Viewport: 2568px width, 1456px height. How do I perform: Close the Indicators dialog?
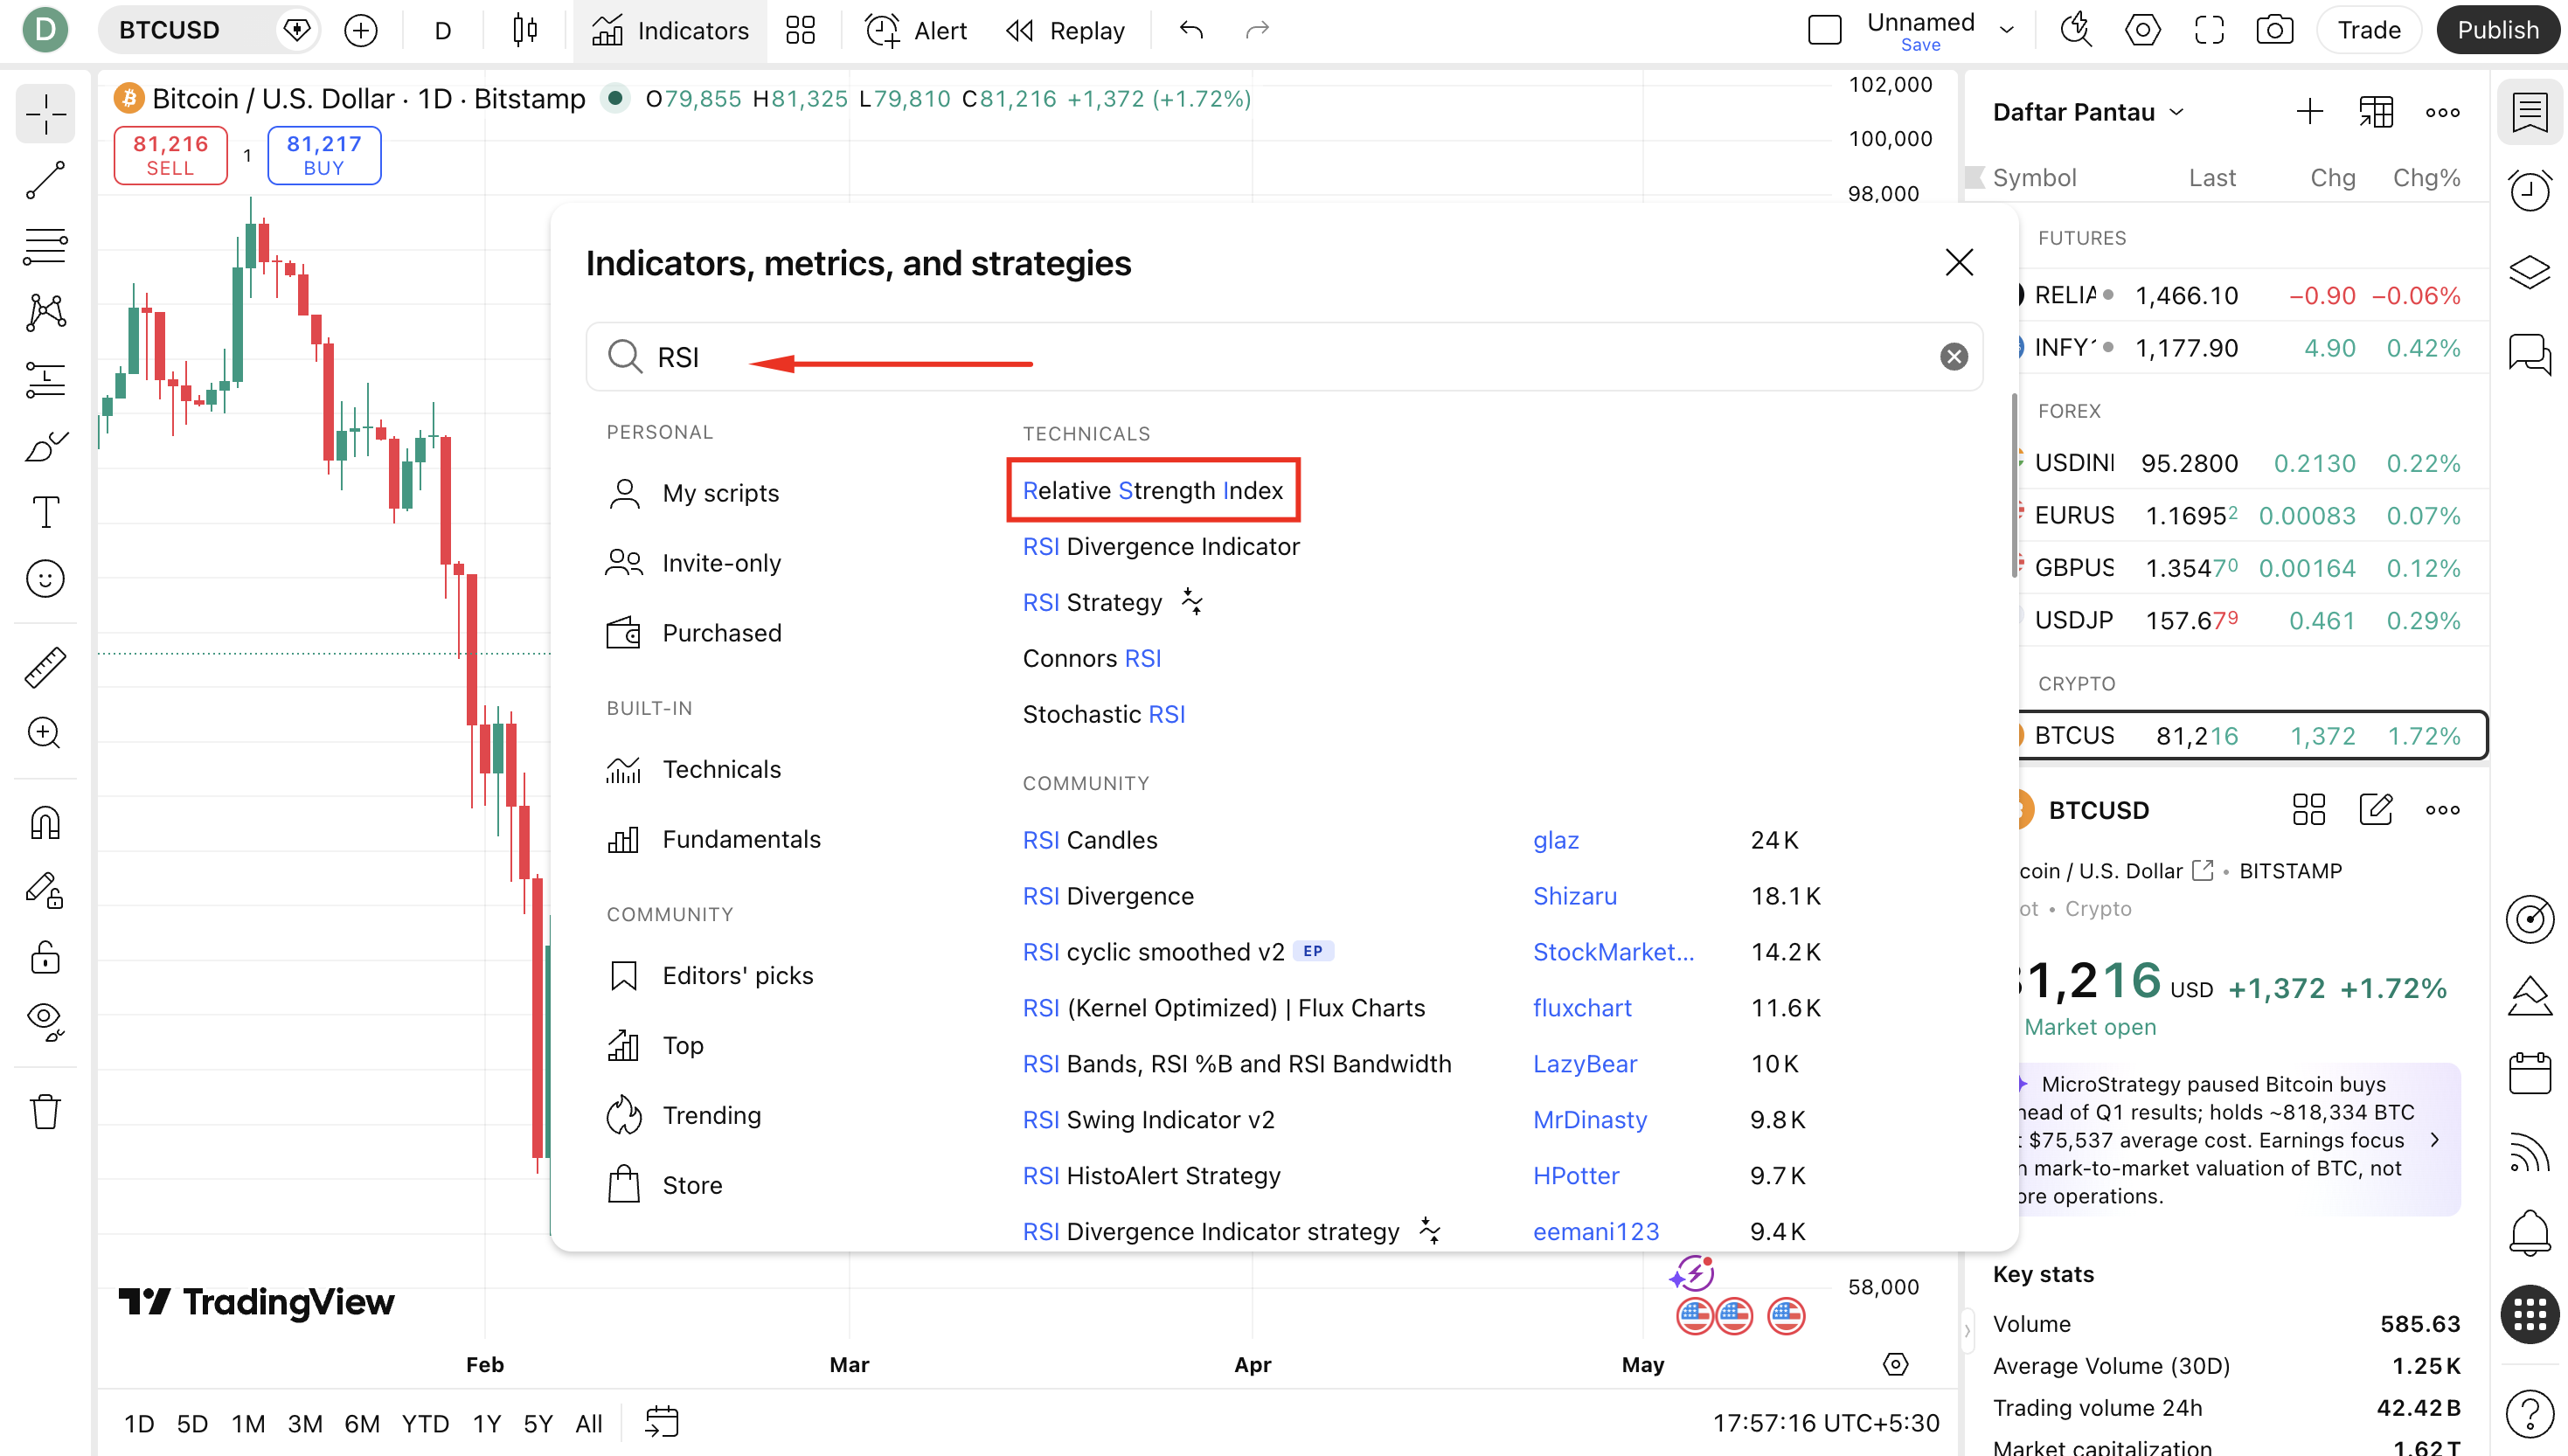point(1959,263)
